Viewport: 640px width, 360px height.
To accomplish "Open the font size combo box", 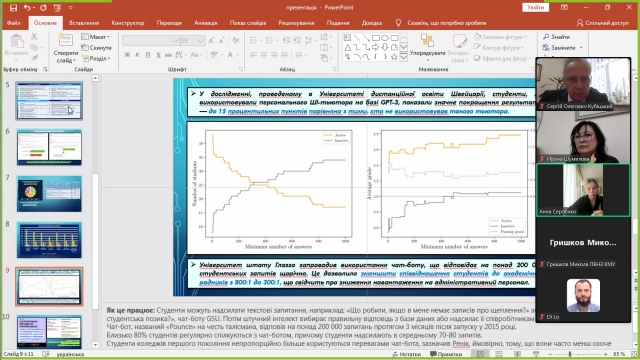I will pyautogui.click(x=192, y=40).
